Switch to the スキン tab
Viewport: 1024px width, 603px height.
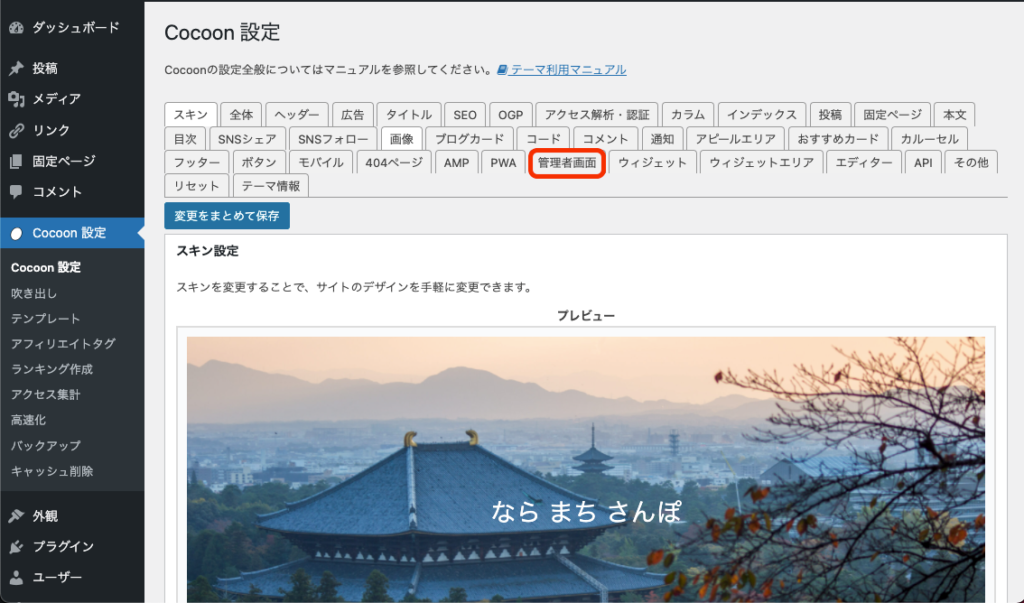[x=191, y=114]
